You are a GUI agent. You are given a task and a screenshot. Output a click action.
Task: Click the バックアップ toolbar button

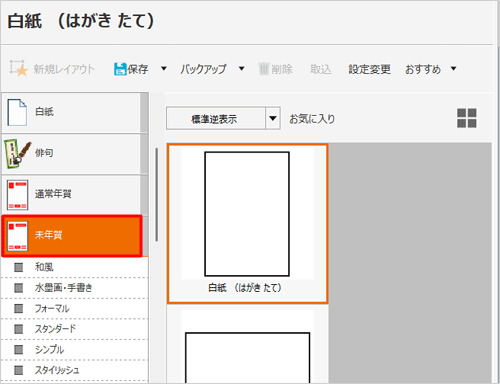[x=203, y=69]
